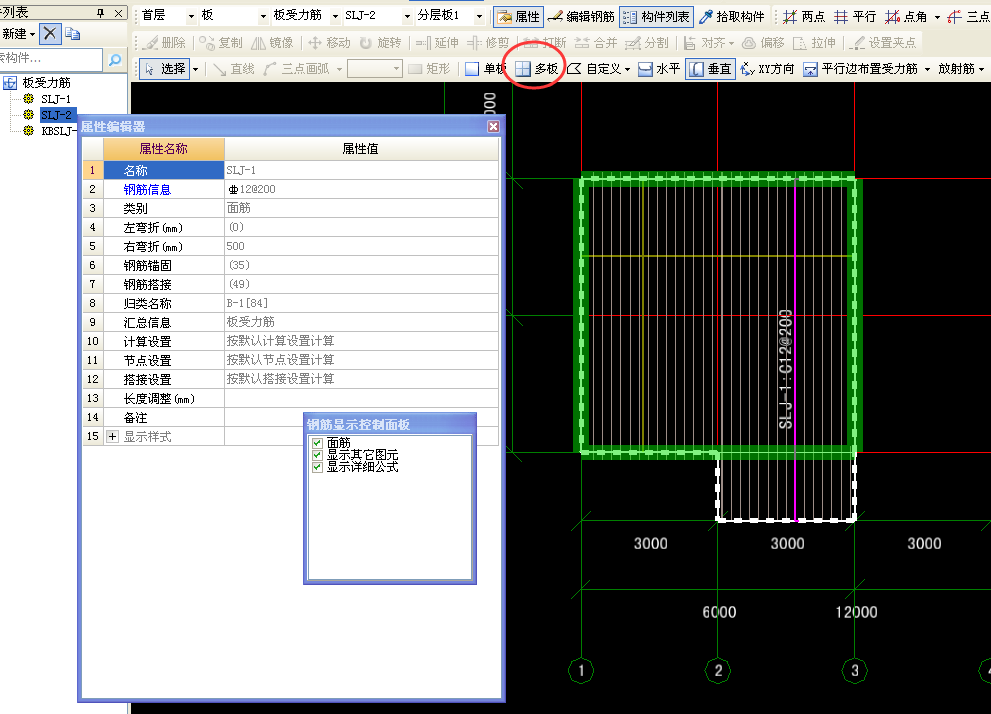Click 板受力筋 tree root node

coord(46,83)
